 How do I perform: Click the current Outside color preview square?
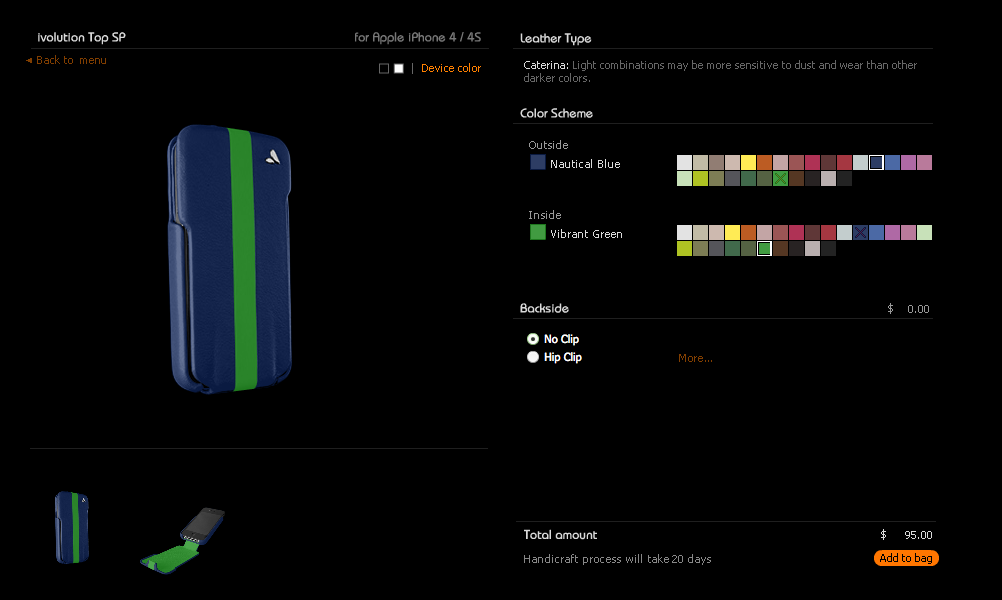tap(538, 162)
